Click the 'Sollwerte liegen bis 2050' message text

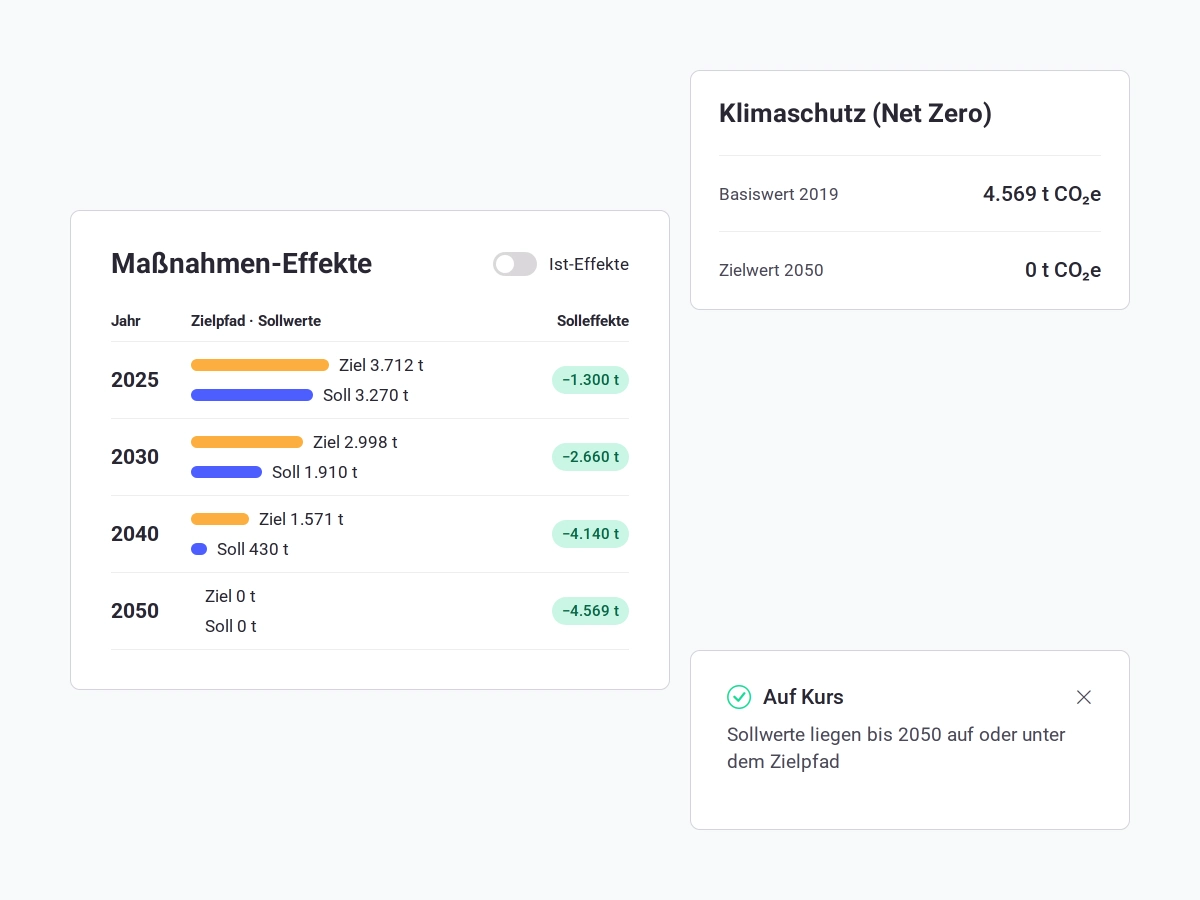tap(896, 748)
